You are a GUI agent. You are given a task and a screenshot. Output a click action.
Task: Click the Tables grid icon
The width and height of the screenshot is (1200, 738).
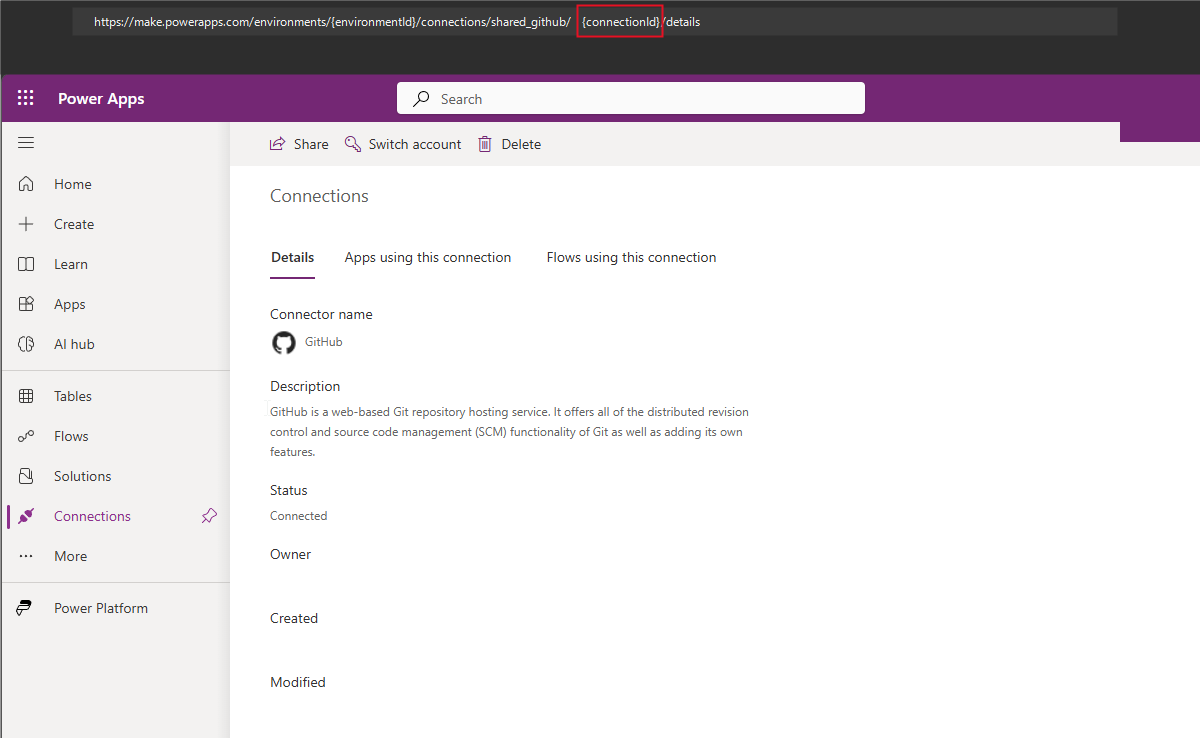point(26,396)
